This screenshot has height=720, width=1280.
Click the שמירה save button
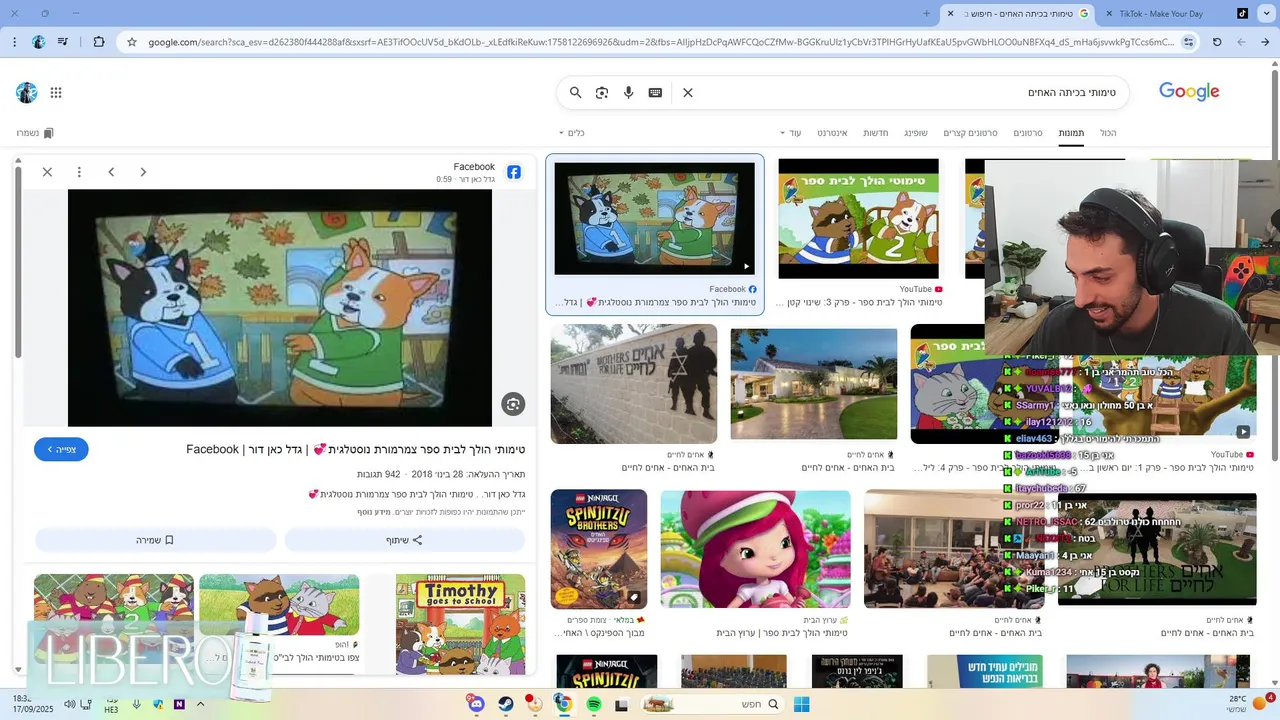156,540
